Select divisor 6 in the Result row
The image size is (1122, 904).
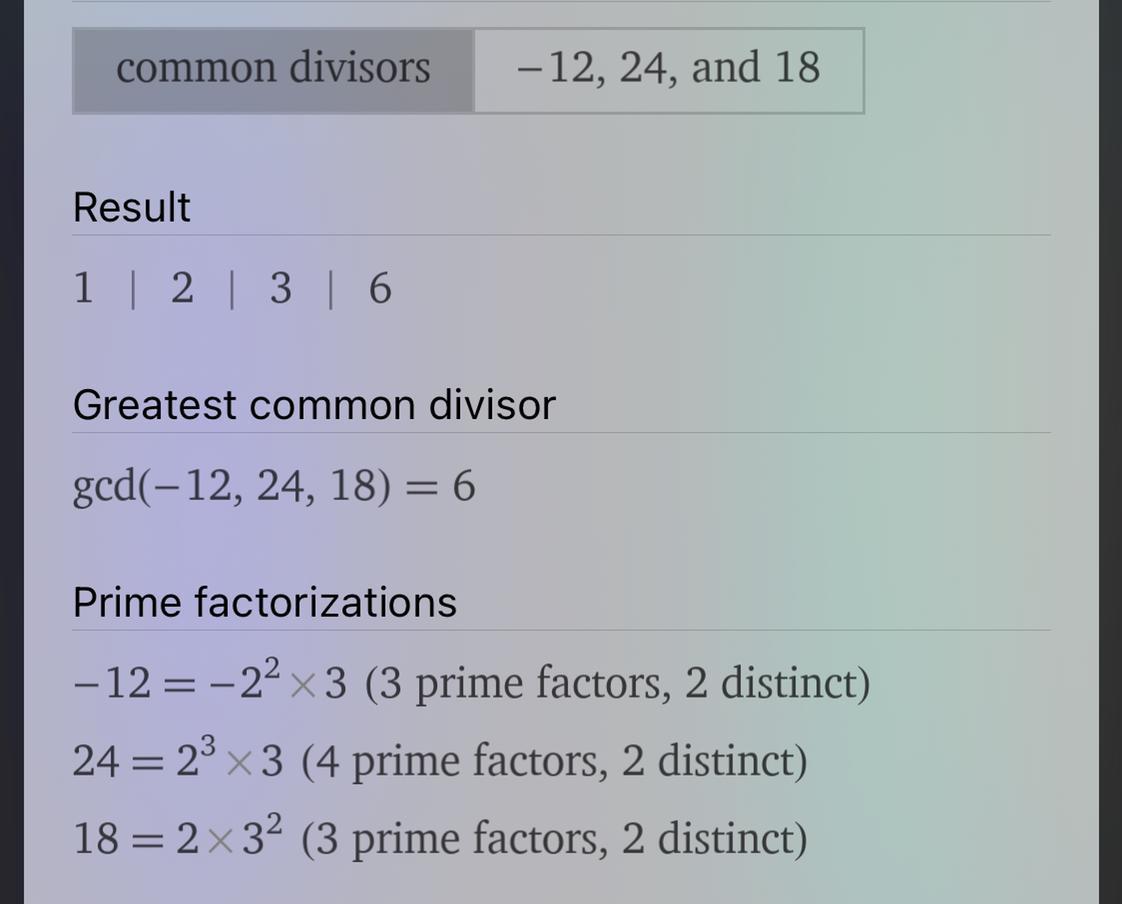(x=380, y=289)
